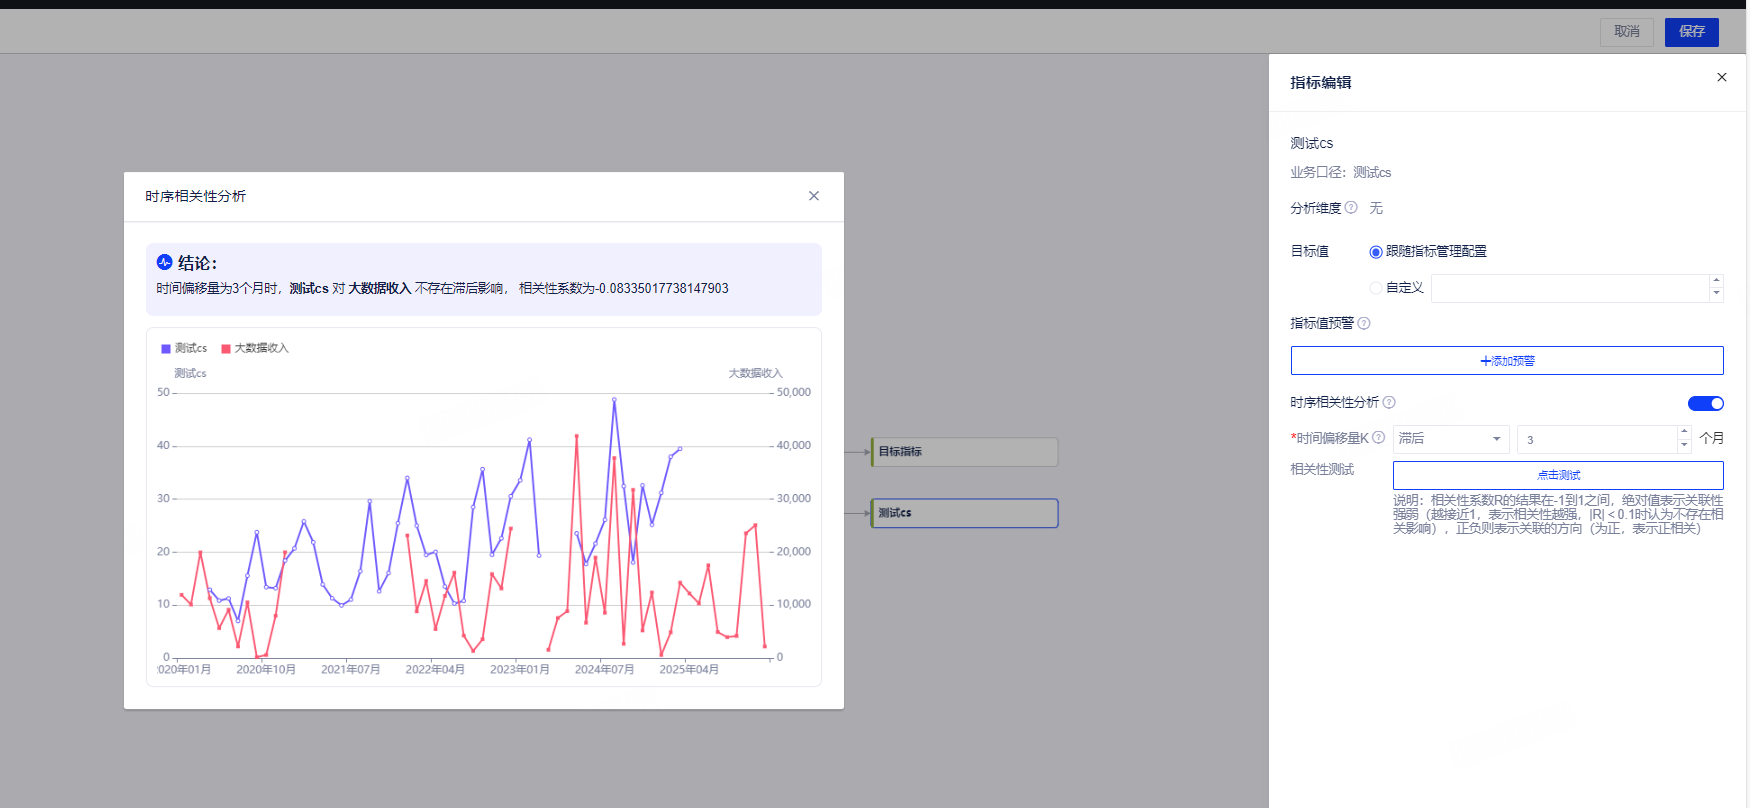Click the 点击测试 button
The width and height of the screenshot is (1750, 808).
pyautogui.click(x=1558, y=475)
